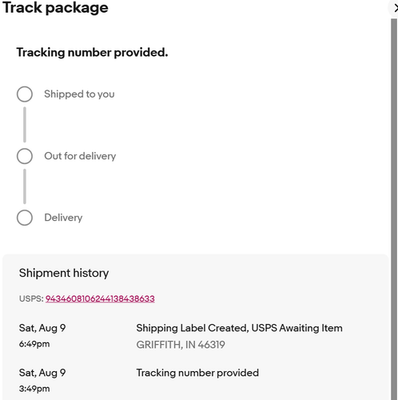Click the Sat, Aug 9 date above 6:49pm

click(x=42, y=328)
